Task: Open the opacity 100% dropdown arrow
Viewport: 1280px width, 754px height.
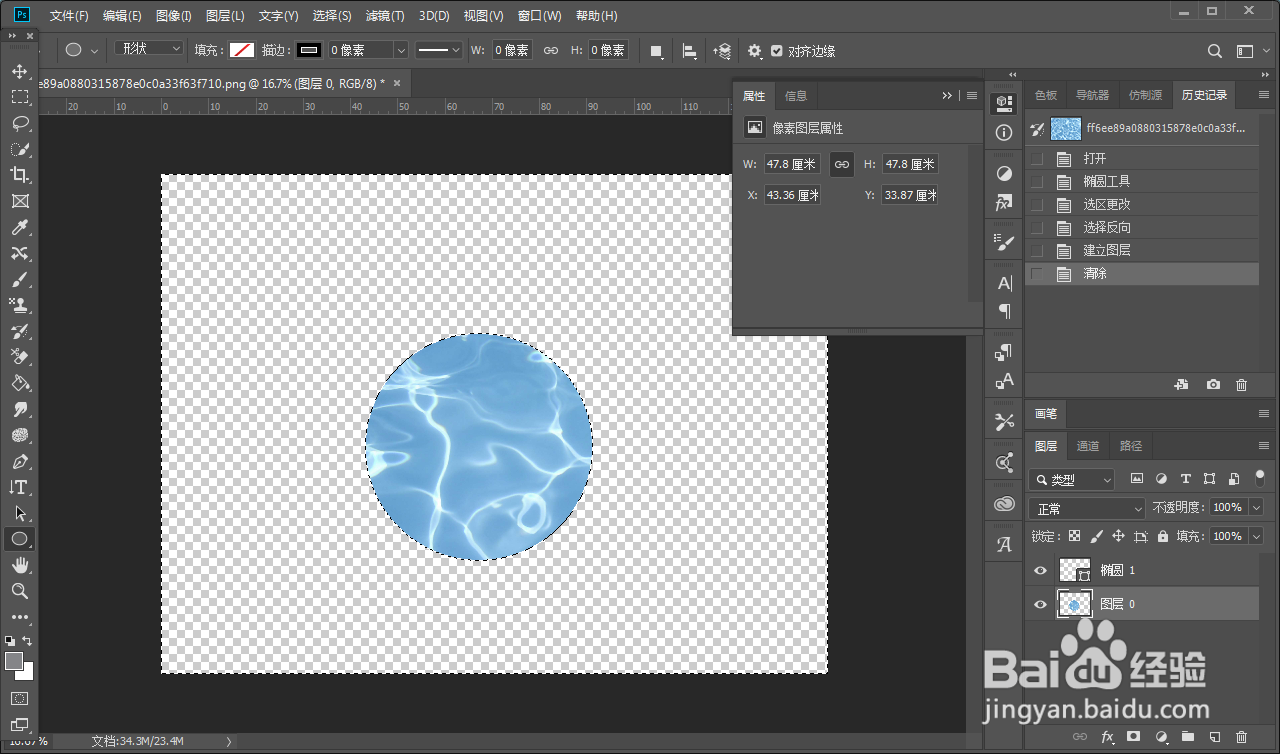Action: point(1257,508)
